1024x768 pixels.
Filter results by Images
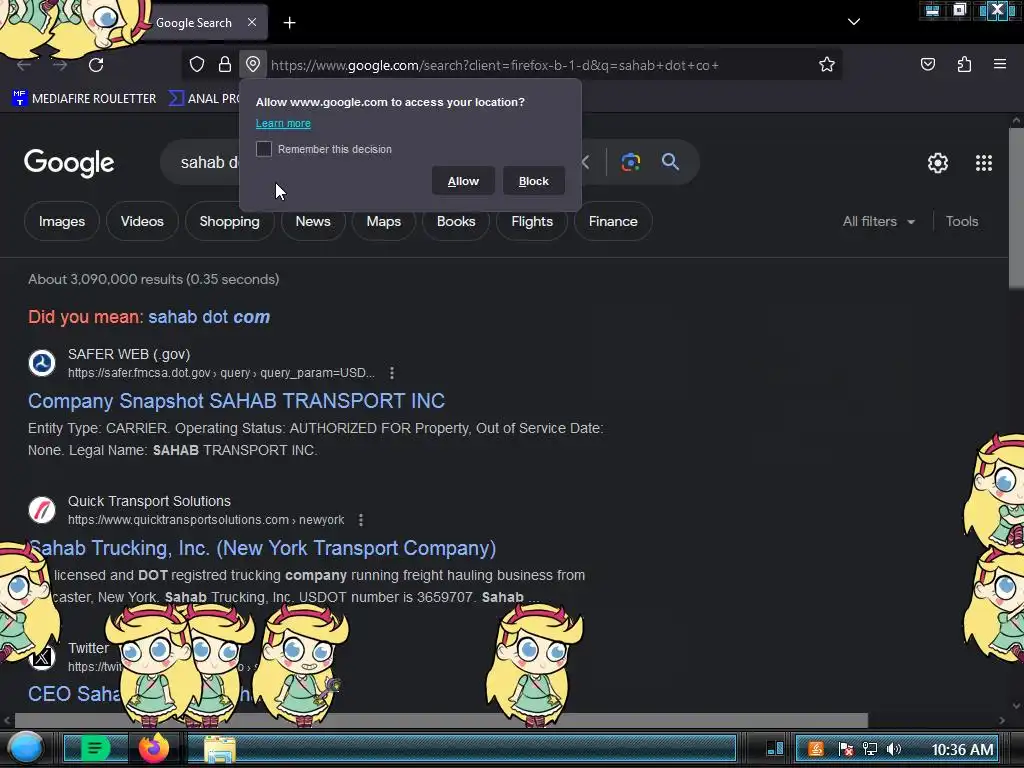click(62, 221)
